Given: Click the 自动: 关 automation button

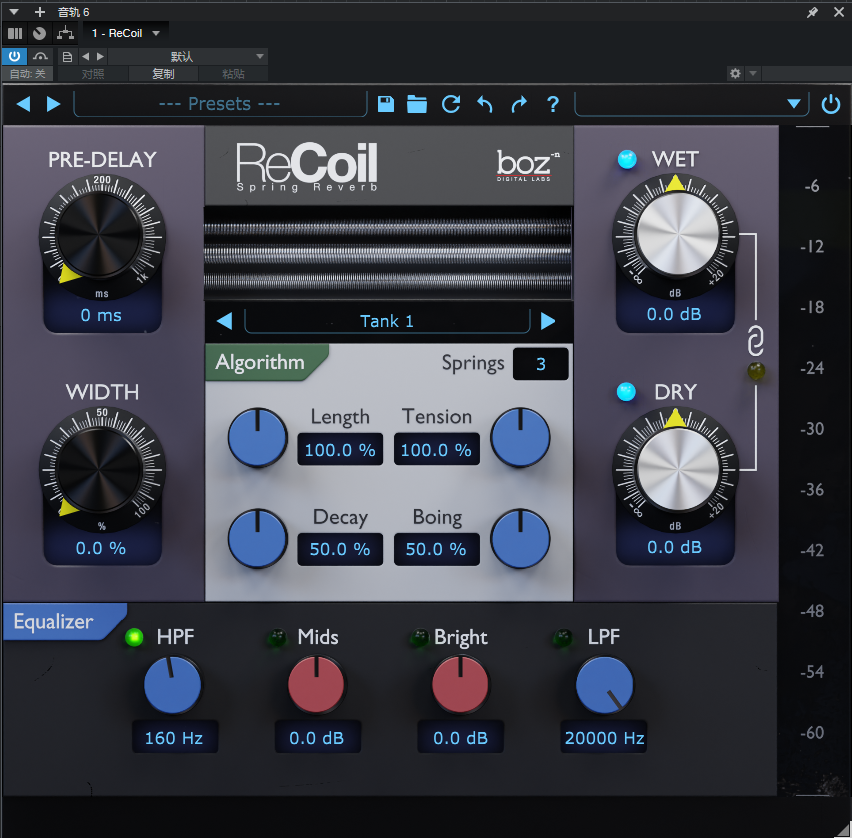Looking at the screenshot, I should [x=28, y=73].
